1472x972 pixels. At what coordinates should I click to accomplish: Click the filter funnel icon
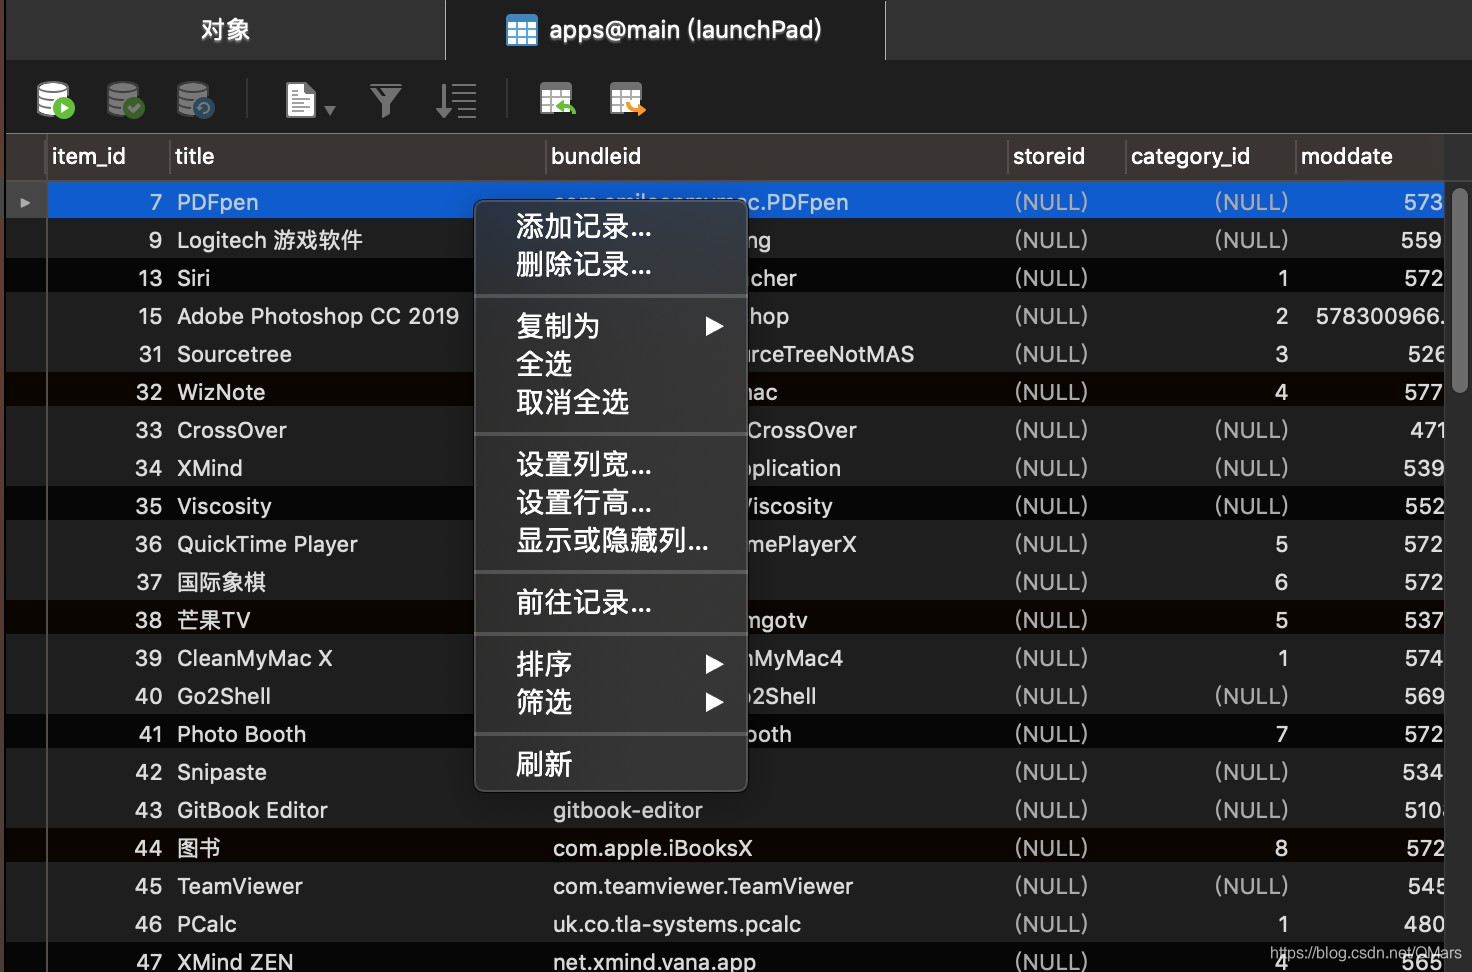pos(386,100)
